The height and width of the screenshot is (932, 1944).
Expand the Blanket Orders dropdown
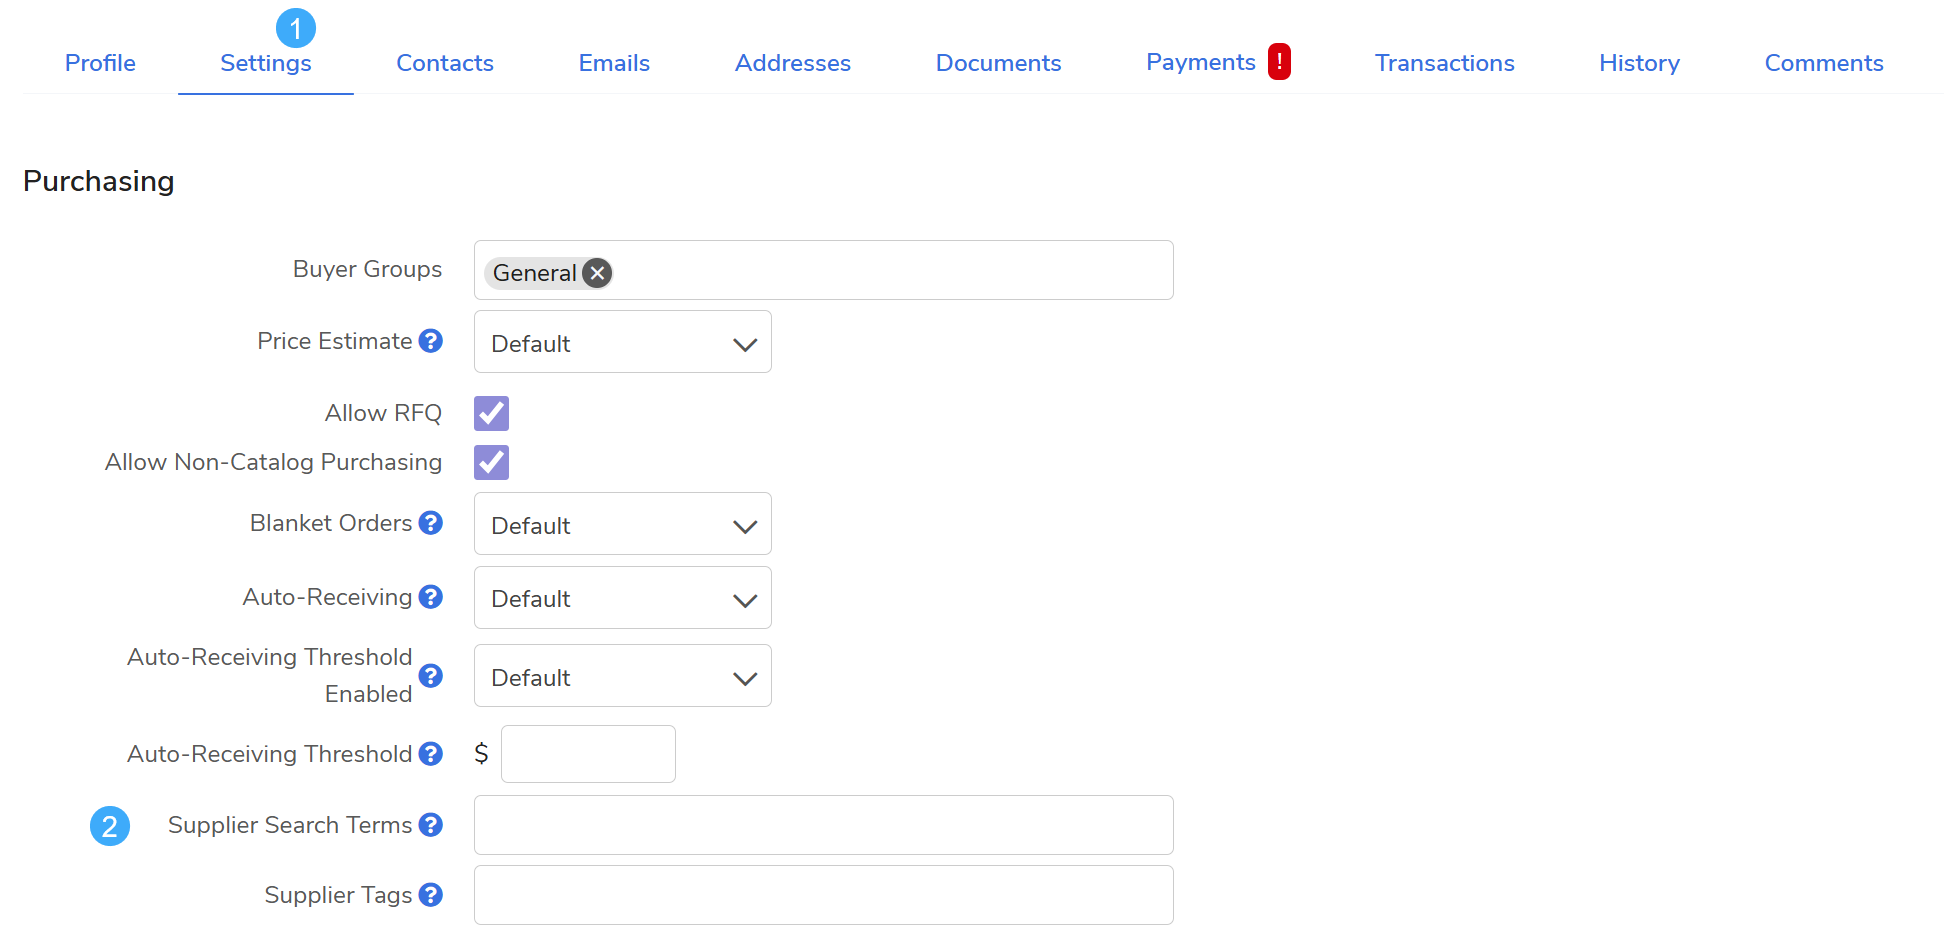622,525
